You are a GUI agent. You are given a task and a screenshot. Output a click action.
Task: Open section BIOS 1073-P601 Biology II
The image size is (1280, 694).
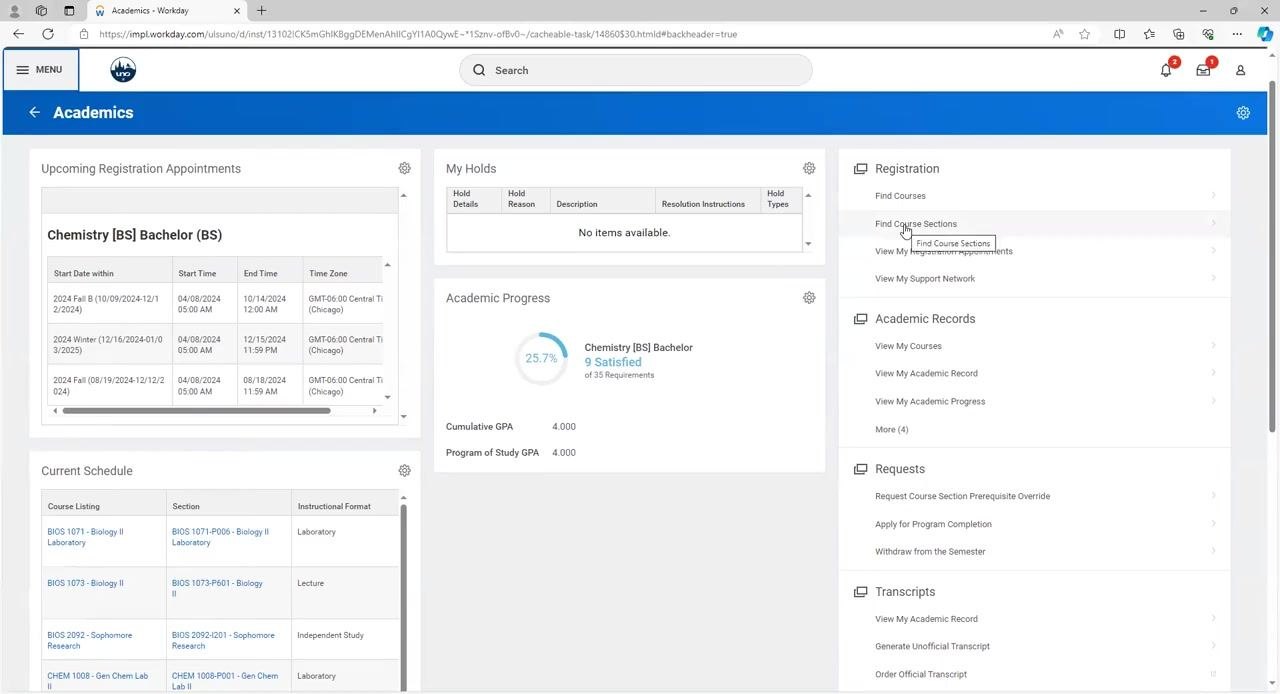tap(217, 588)
